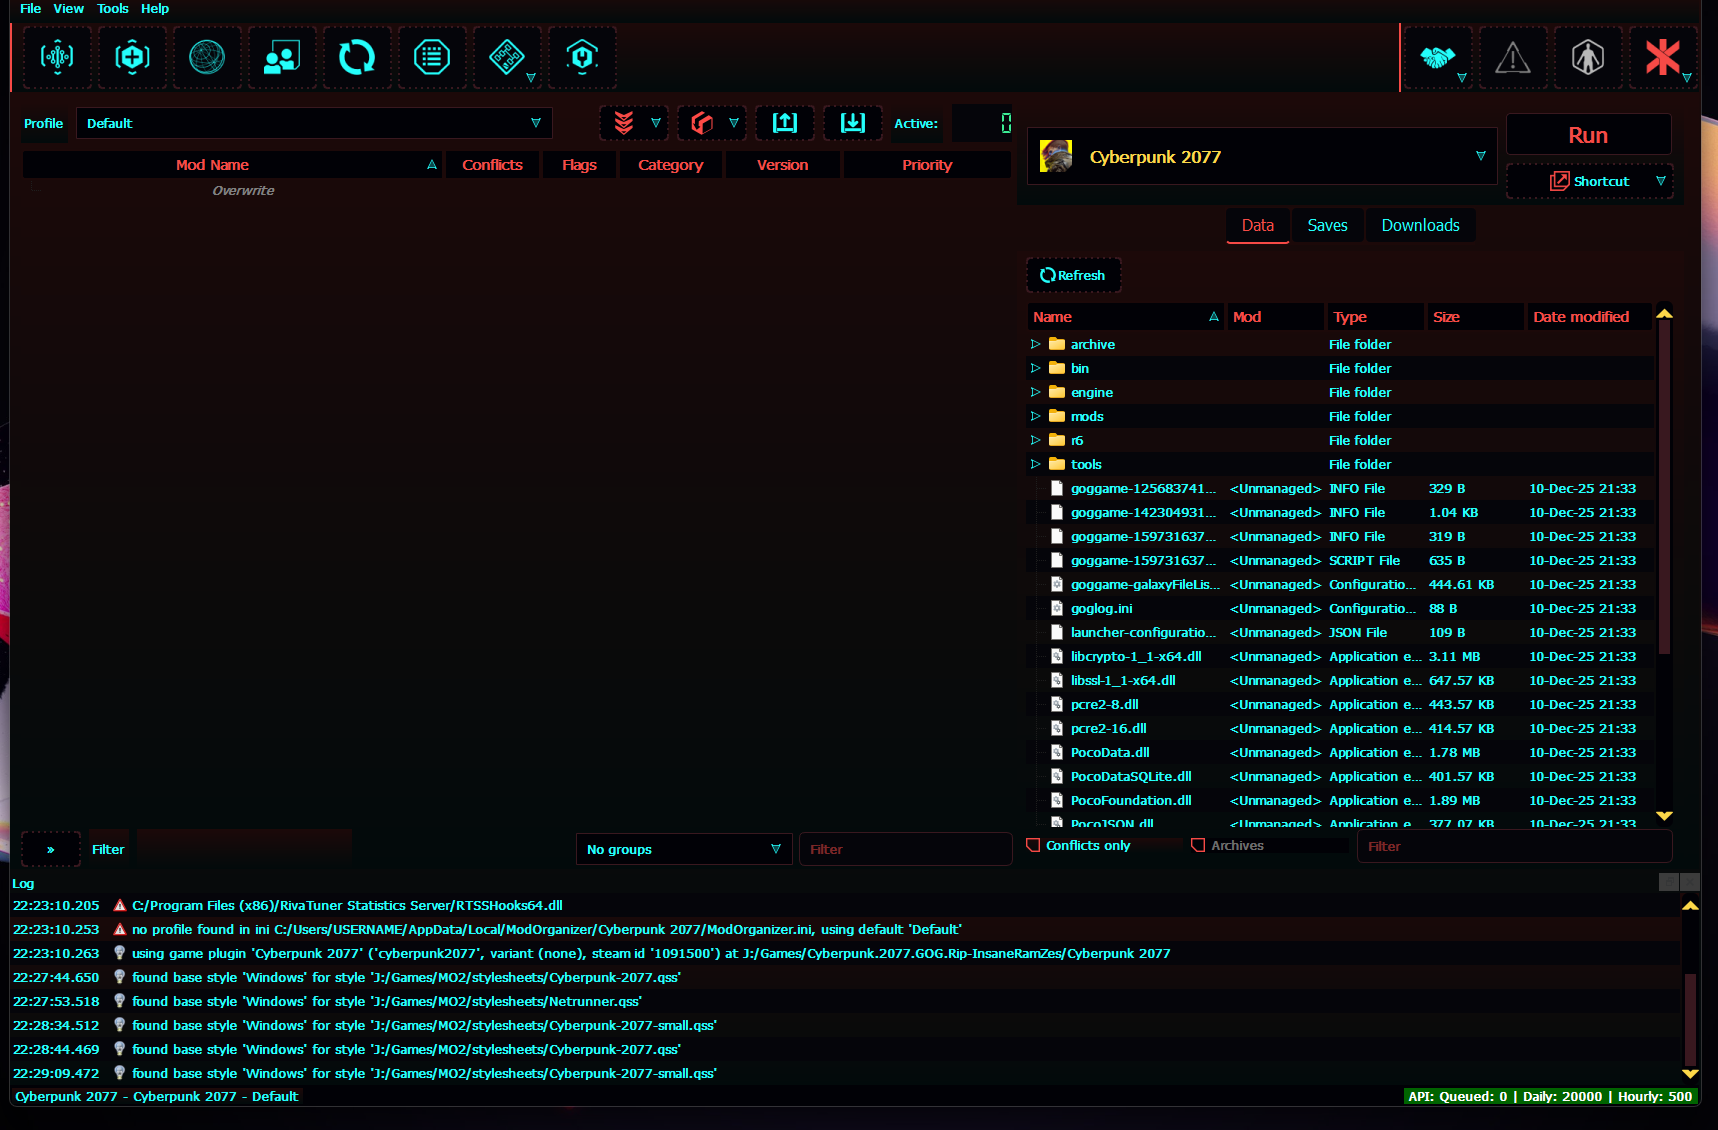This screenshot has width=1718, height=1130.
Task: Sort mods by Priority column header
Action: [x=927, y=165]
